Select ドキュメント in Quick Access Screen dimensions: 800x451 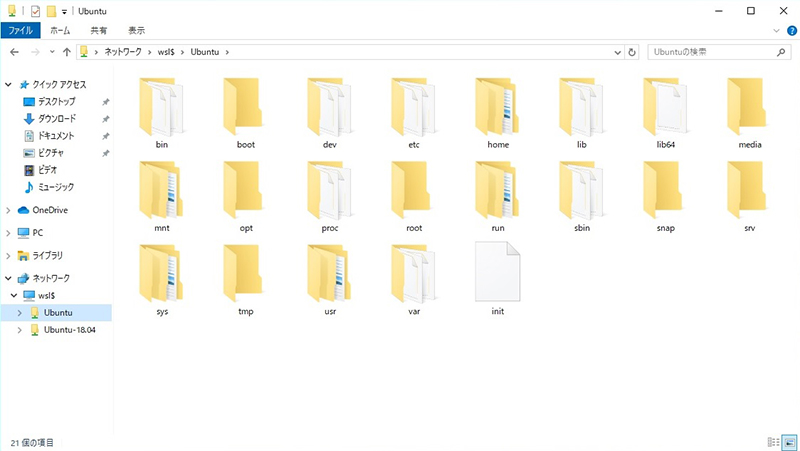point(56,136)
